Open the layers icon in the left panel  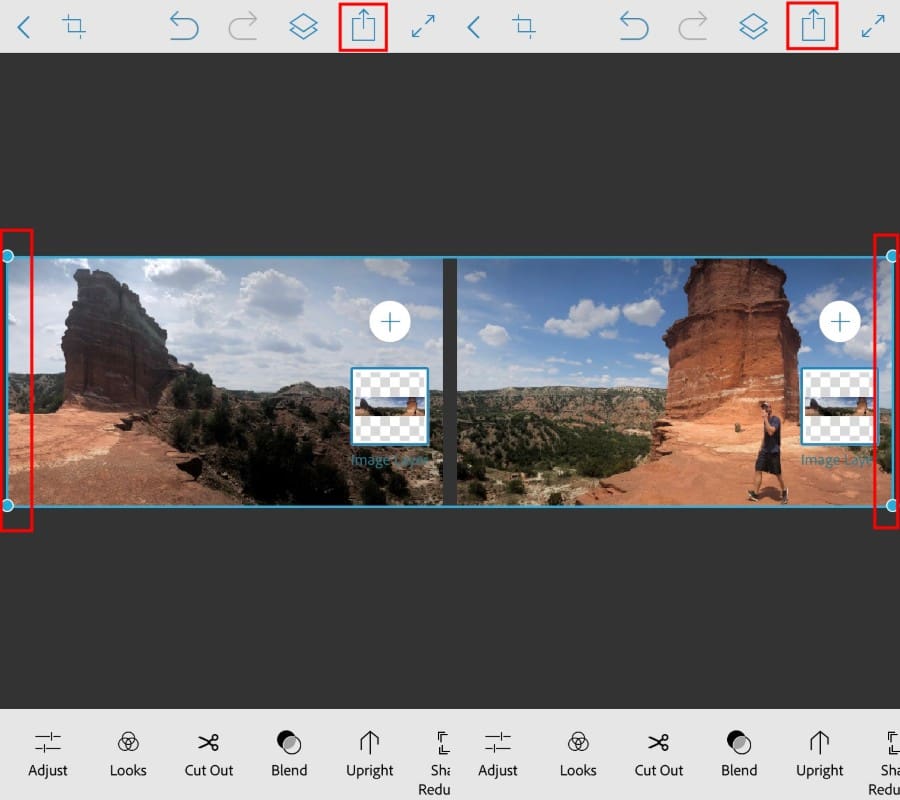pyautogui.click(x=303, y=27)
